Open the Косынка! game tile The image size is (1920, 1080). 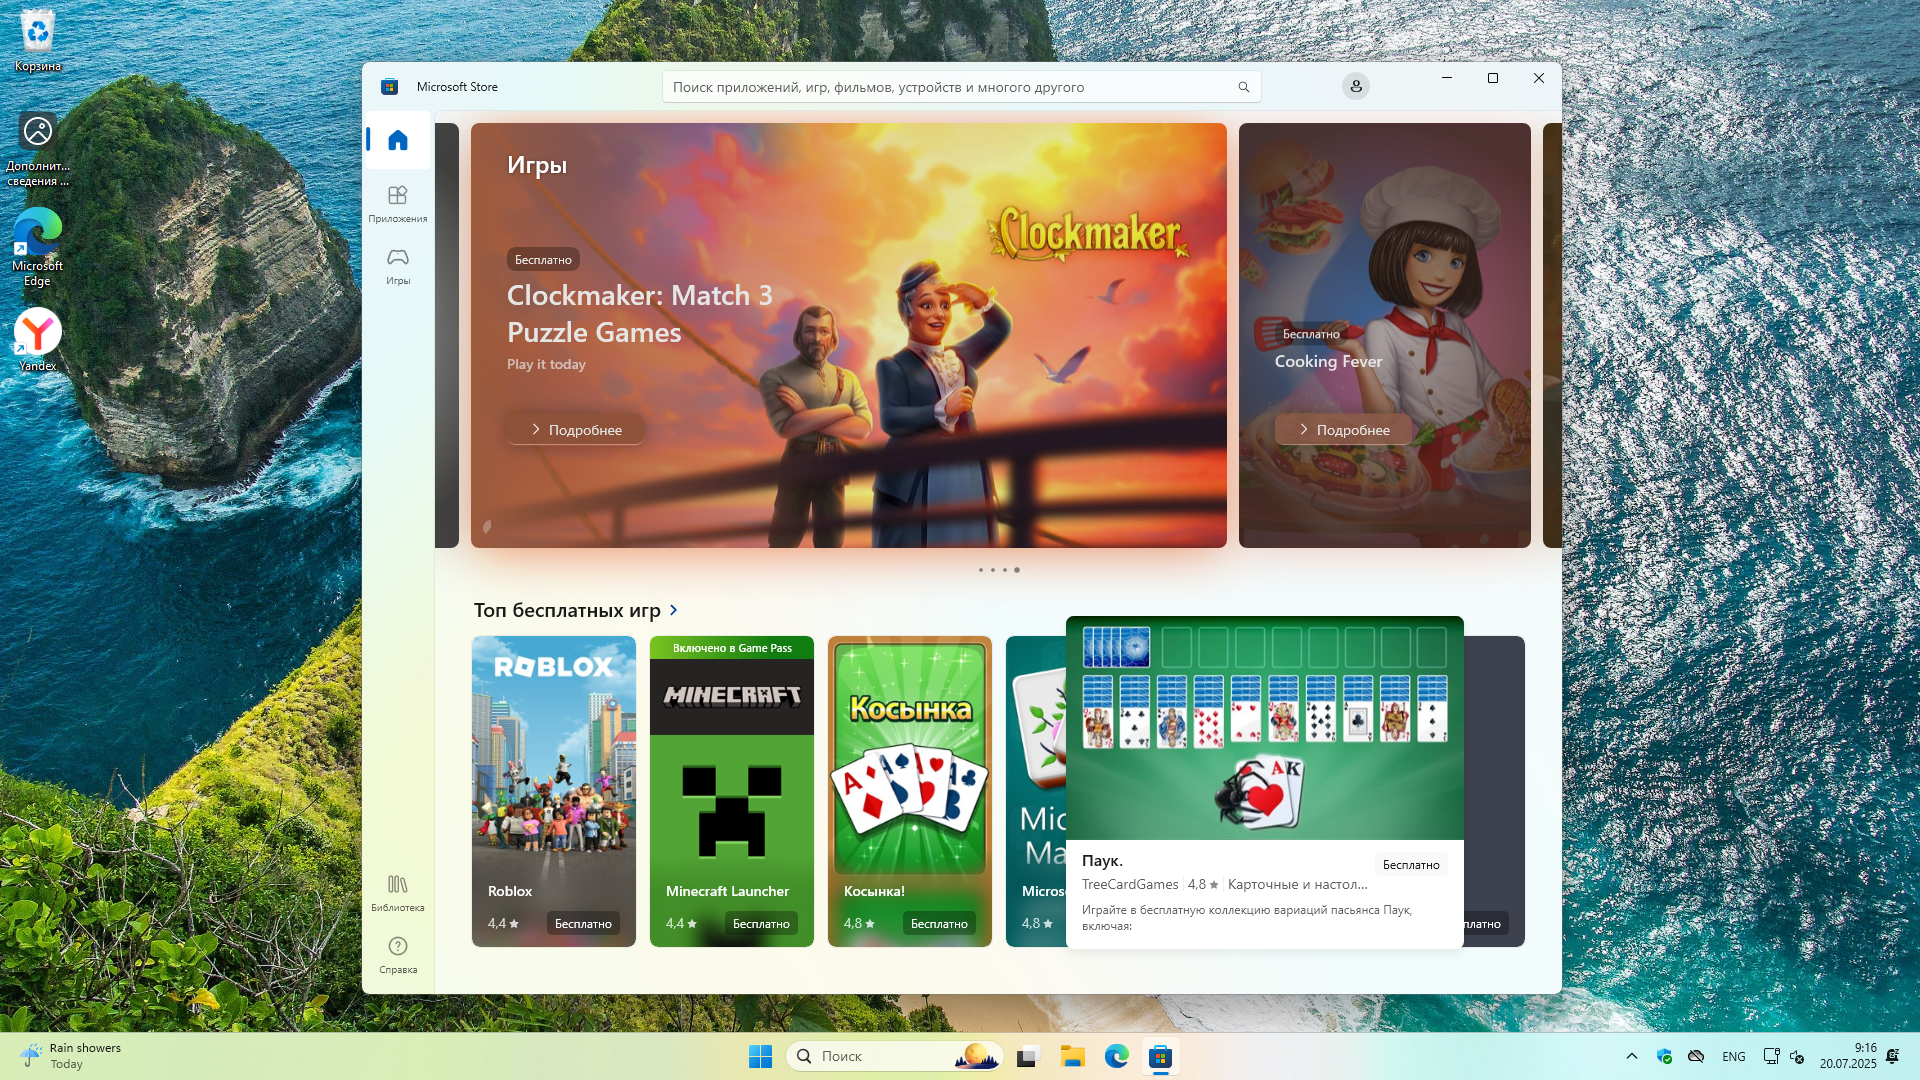[x=909, y=780]
